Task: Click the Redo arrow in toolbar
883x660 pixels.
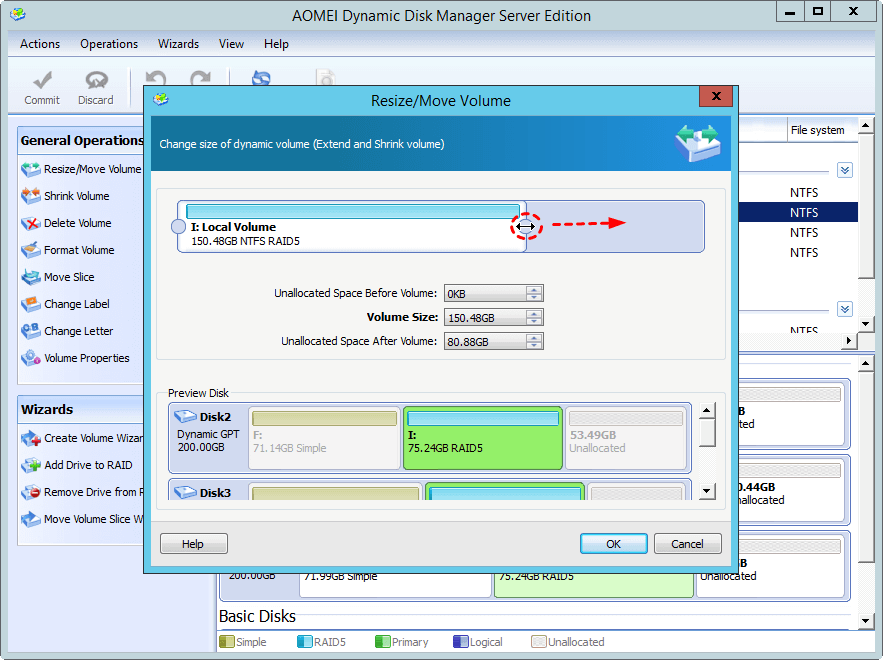Action: coord(200,79)
